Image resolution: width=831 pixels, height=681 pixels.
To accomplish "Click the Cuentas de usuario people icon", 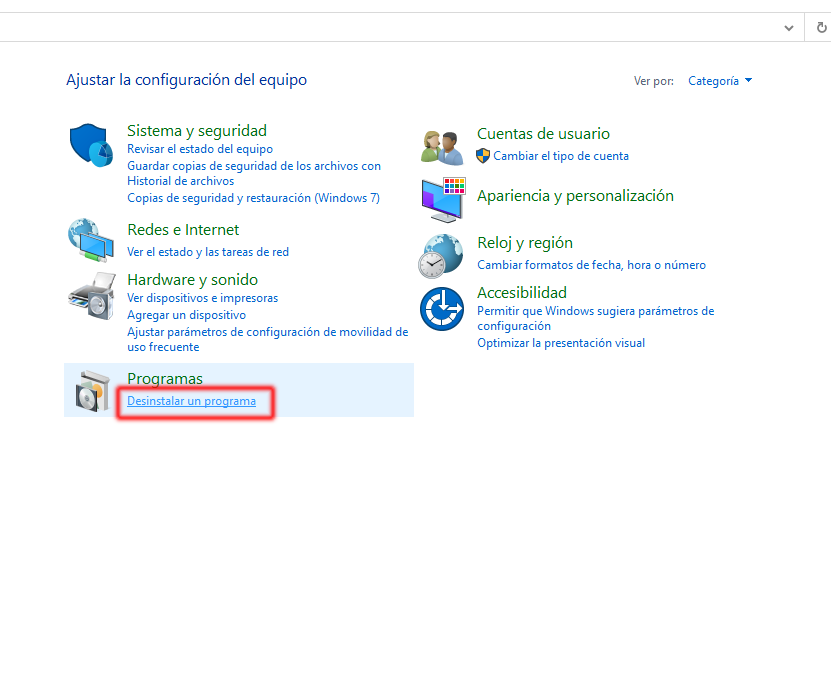I will point(442,147).
